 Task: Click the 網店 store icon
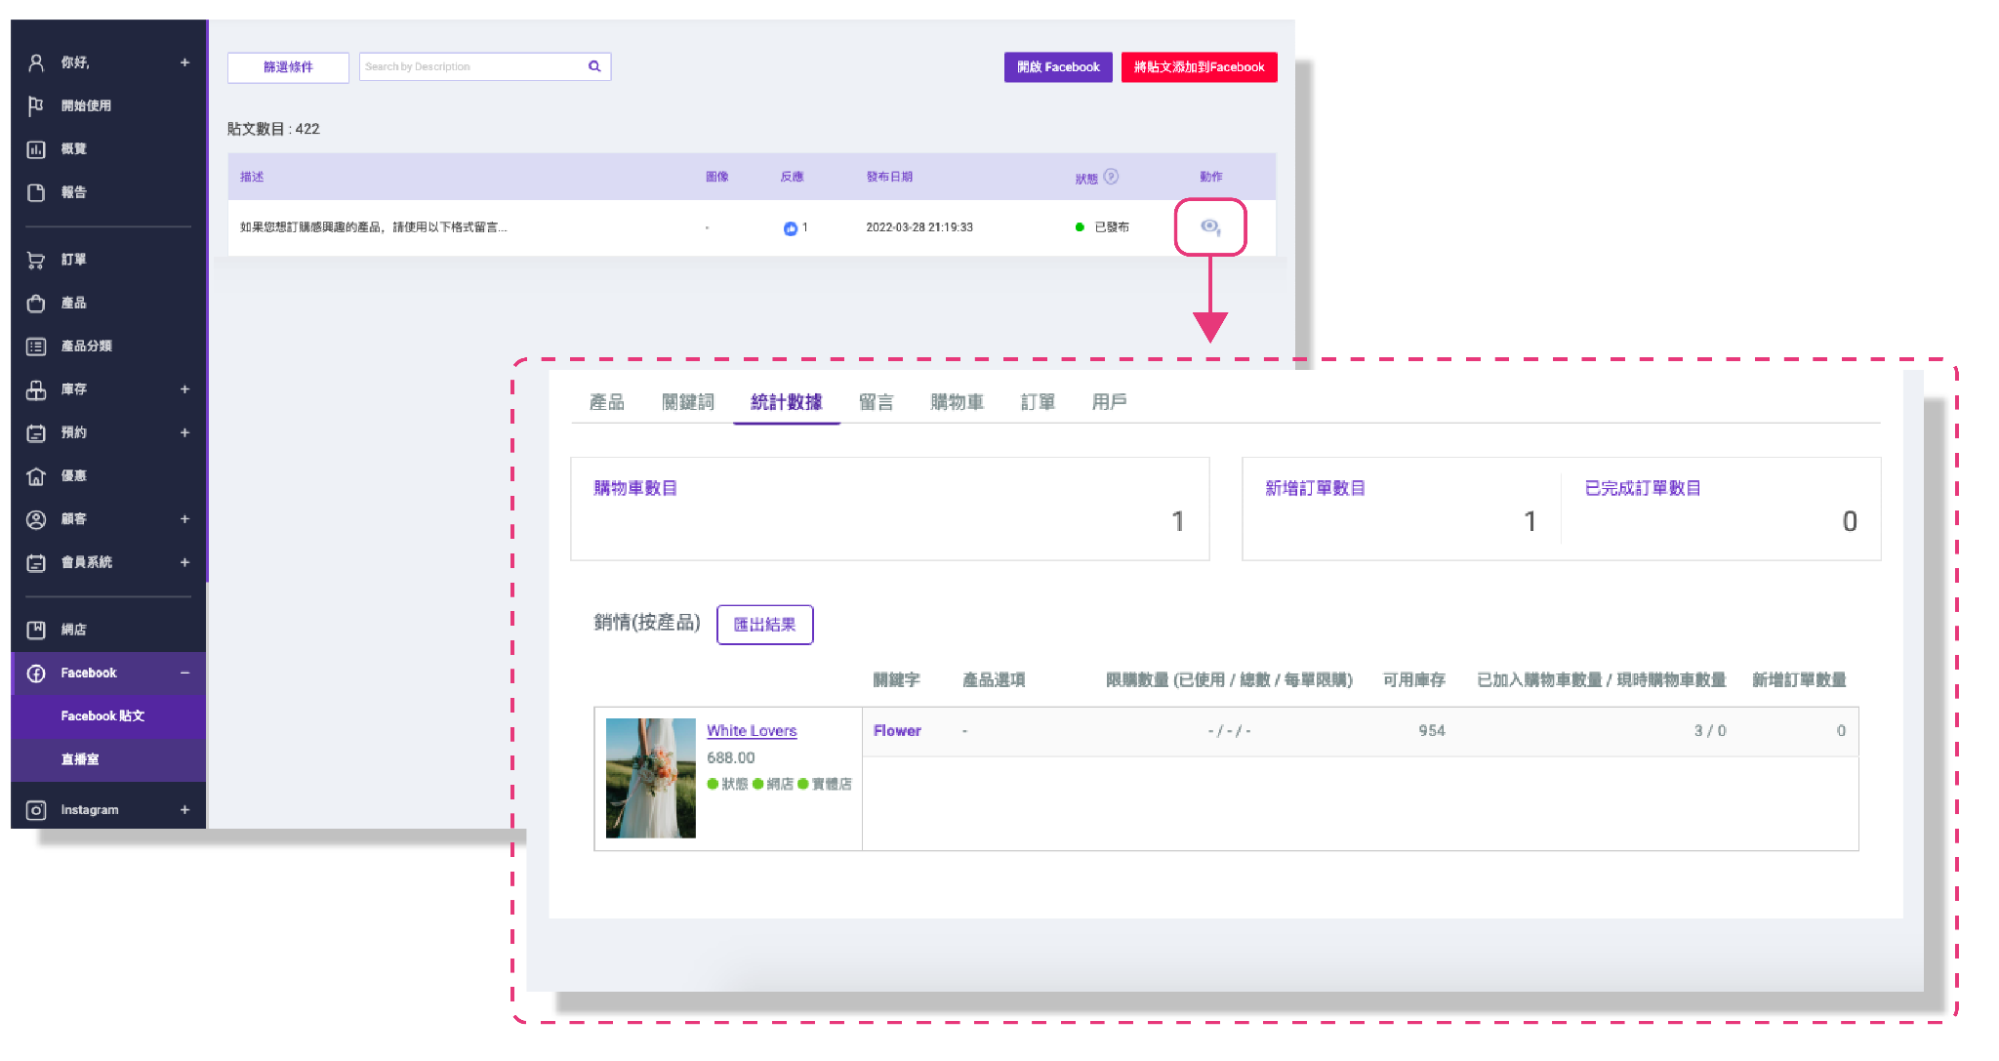click(36, 630)
